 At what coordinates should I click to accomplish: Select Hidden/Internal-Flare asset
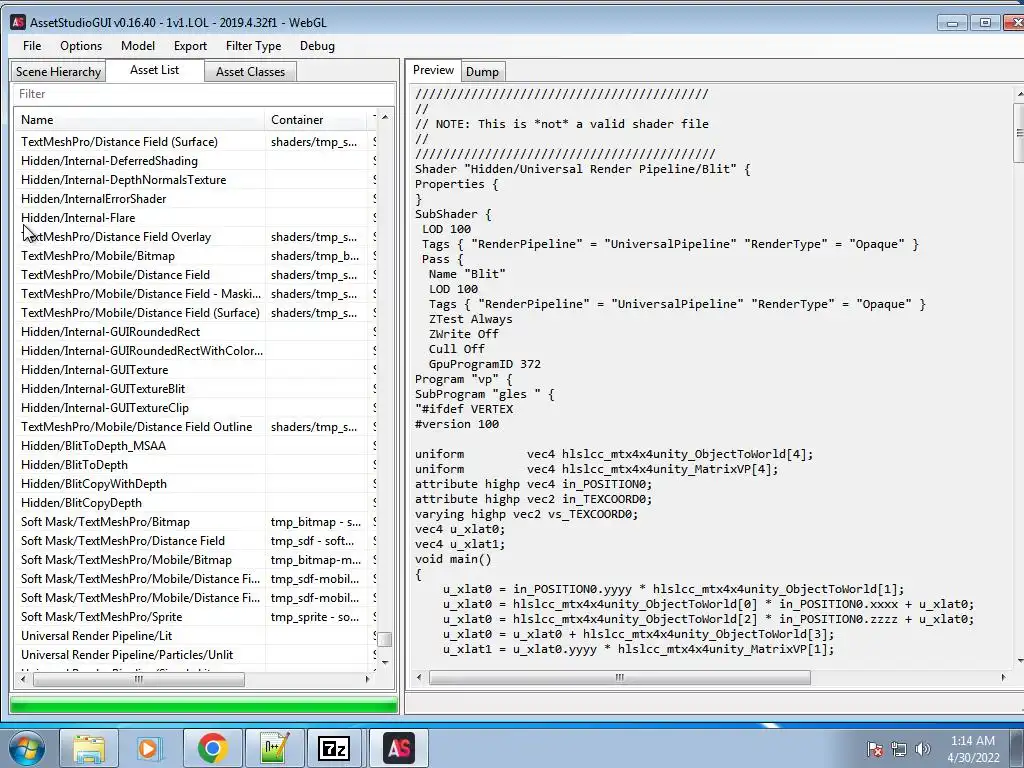[x=195, y=217]
